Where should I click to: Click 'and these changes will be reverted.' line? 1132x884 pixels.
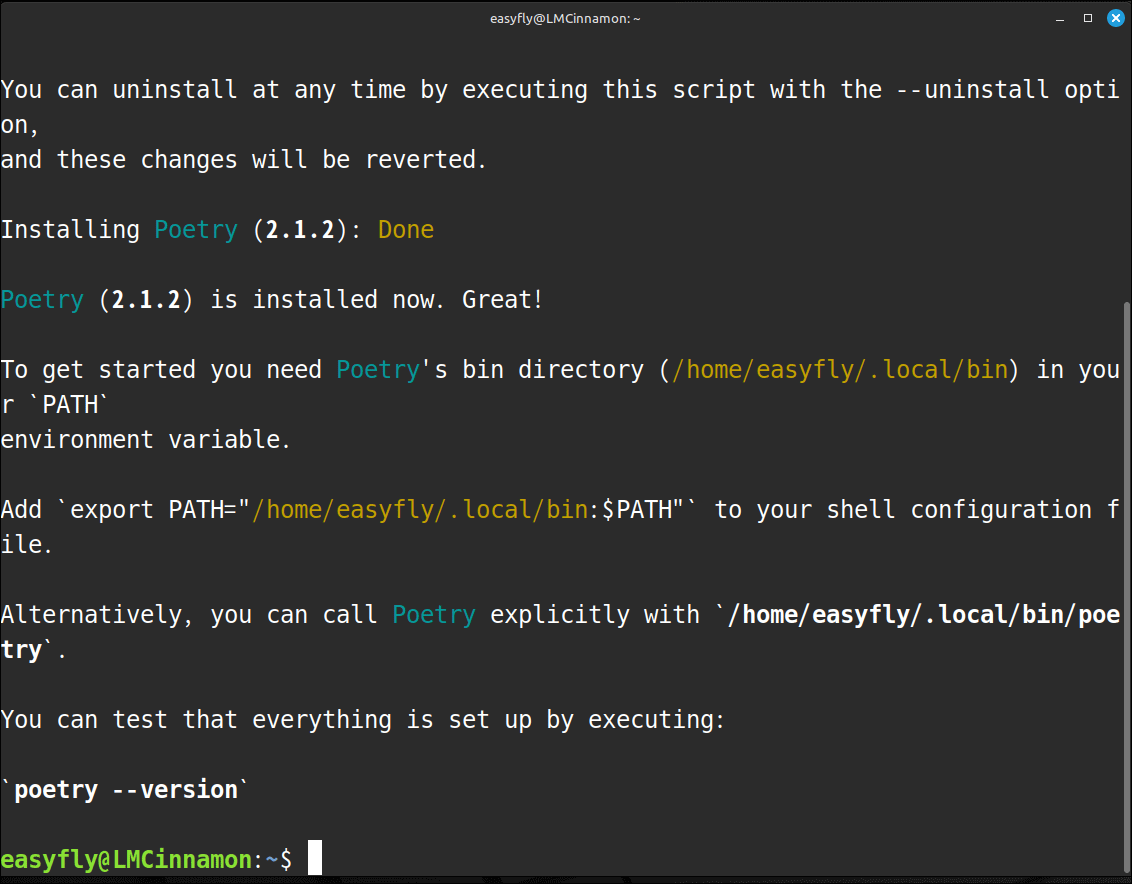243,160
